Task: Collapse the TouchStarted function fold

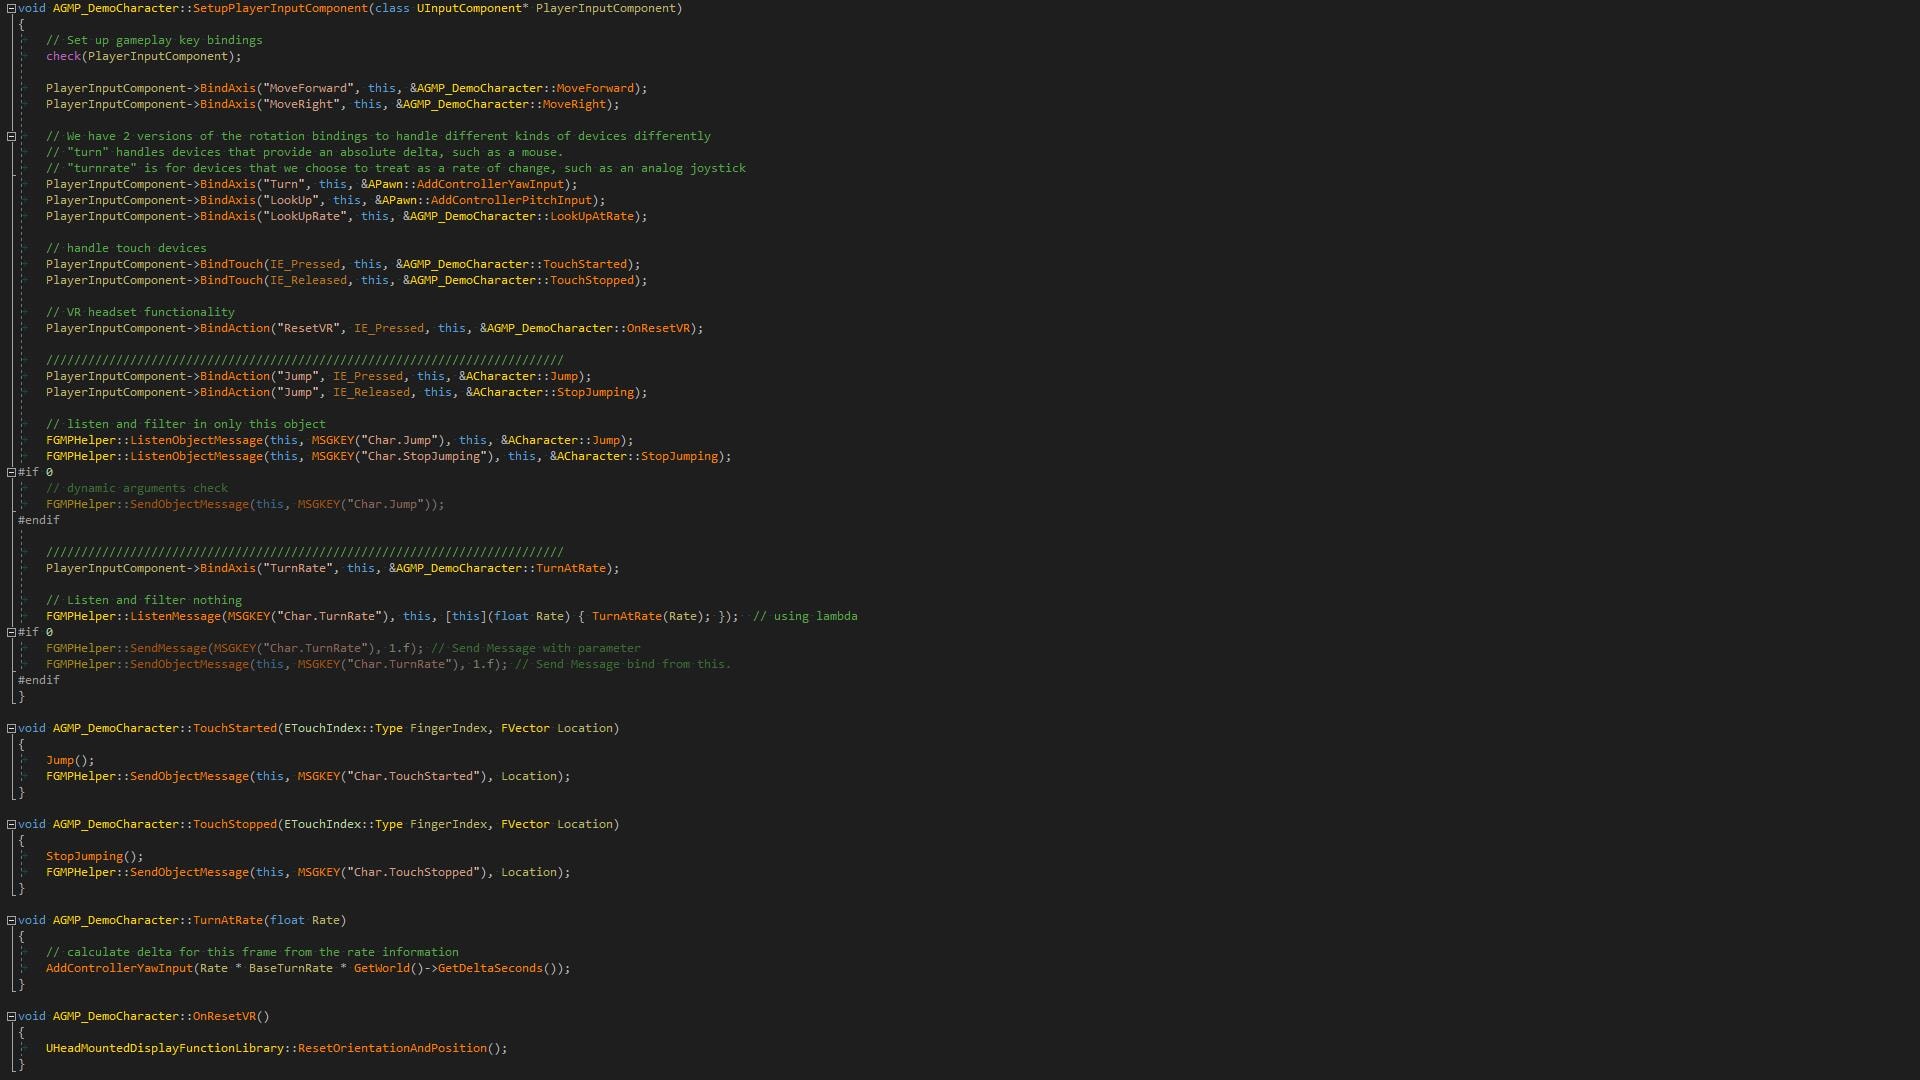Action: 12,728
